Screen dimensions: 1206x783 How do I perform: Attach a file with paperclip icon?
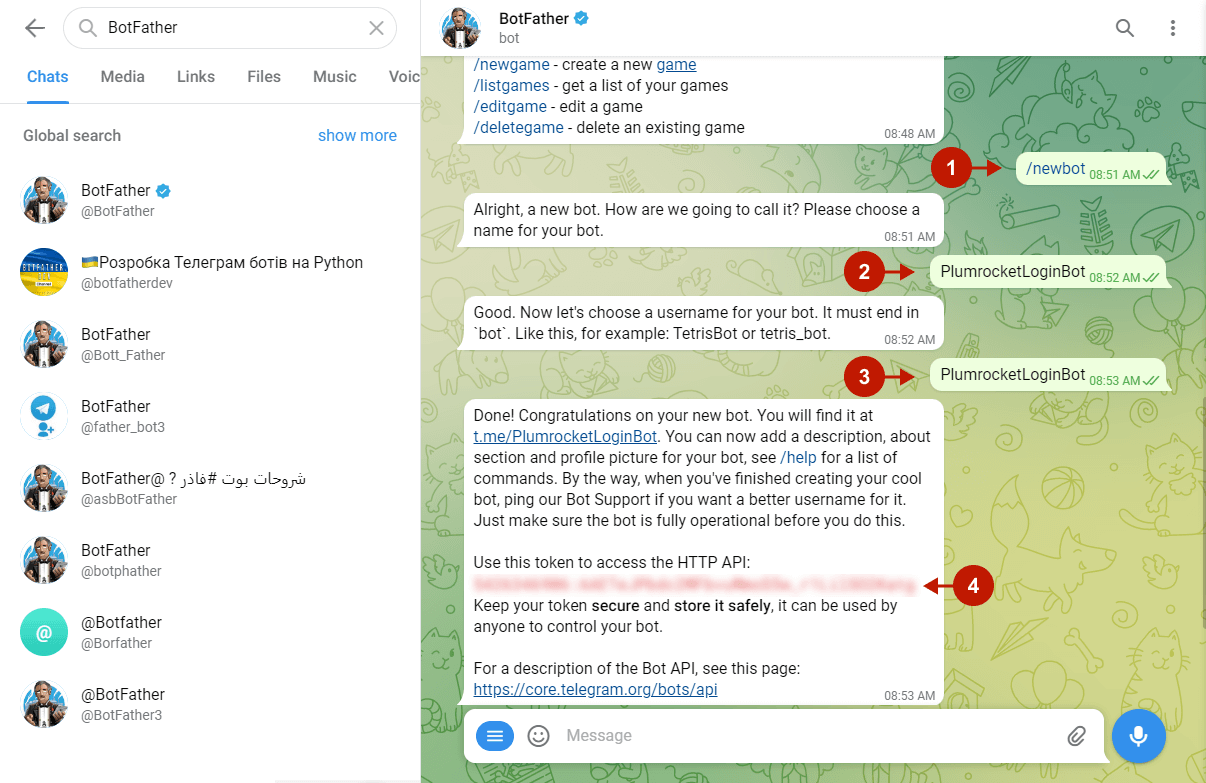click(1076, 736)
